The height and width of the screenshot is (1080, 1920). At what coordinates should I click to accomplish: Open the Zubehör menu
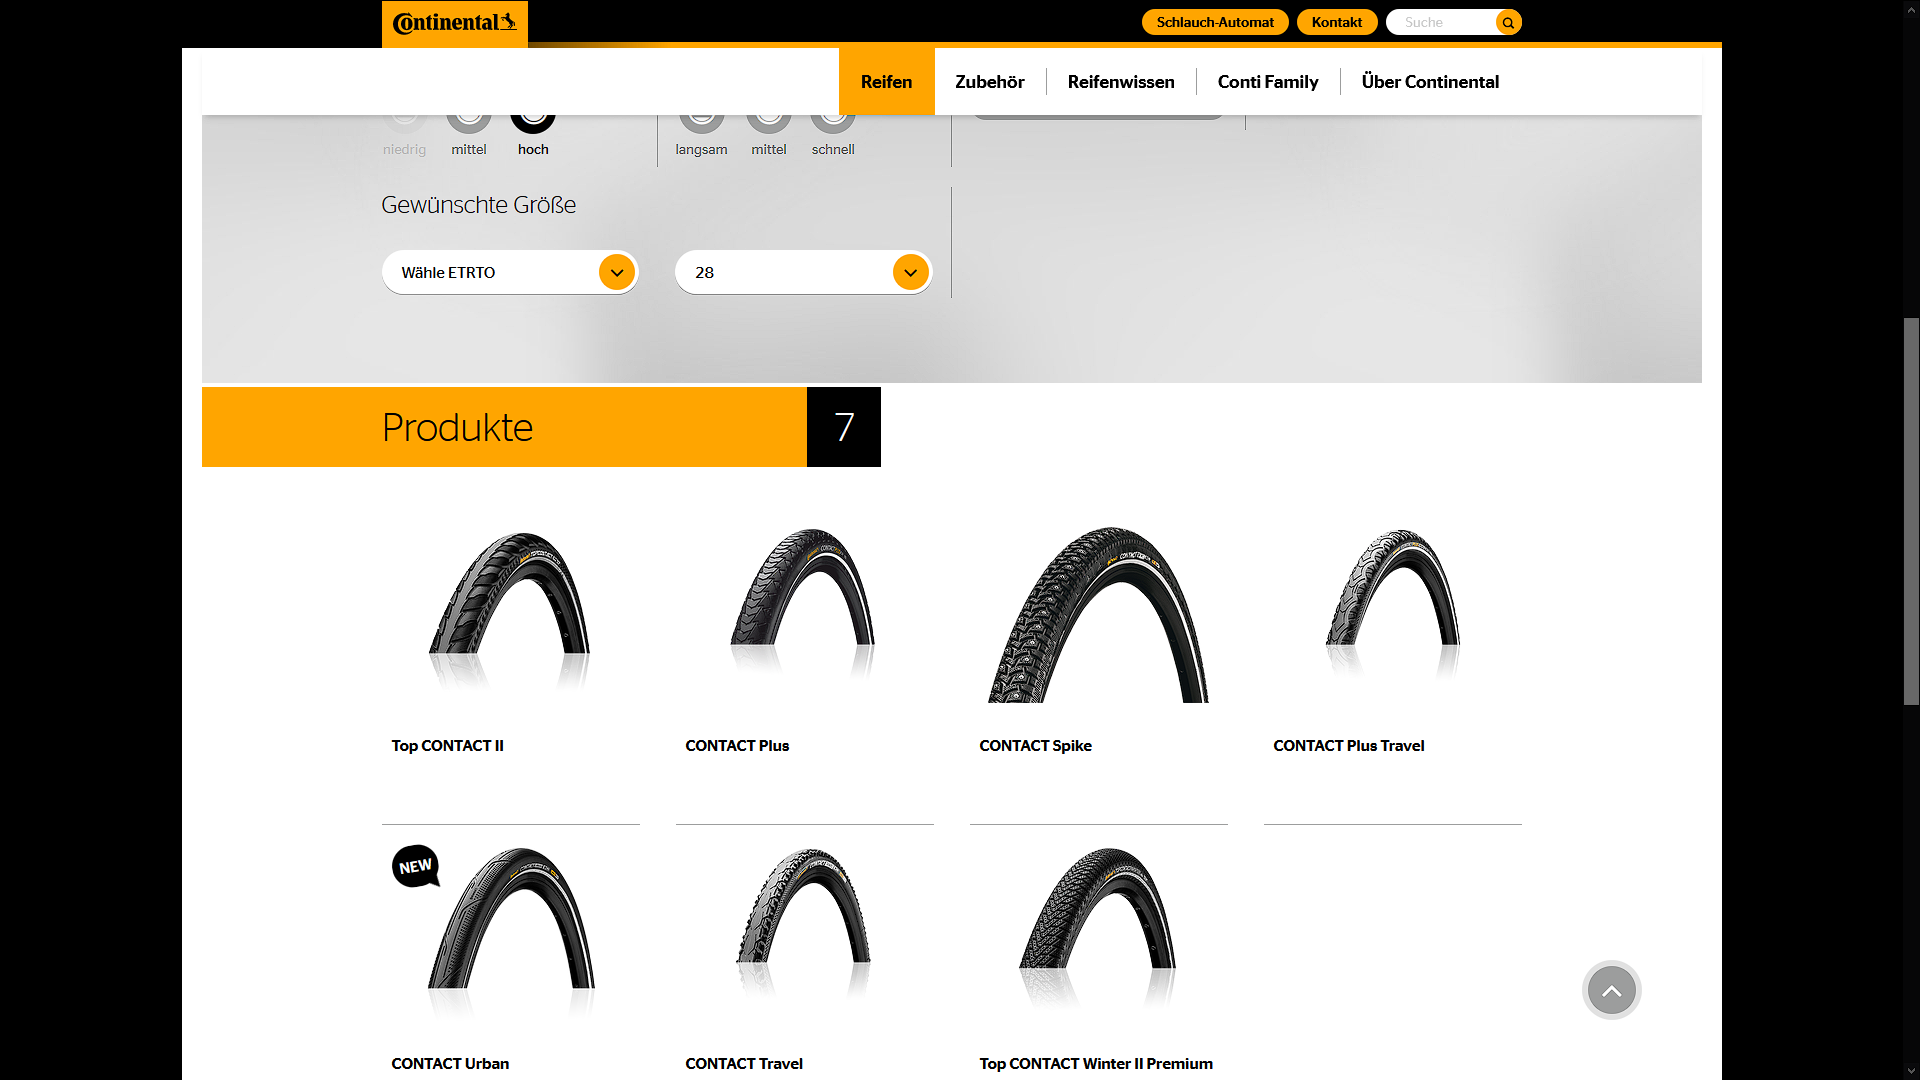(x=989, y=82)
